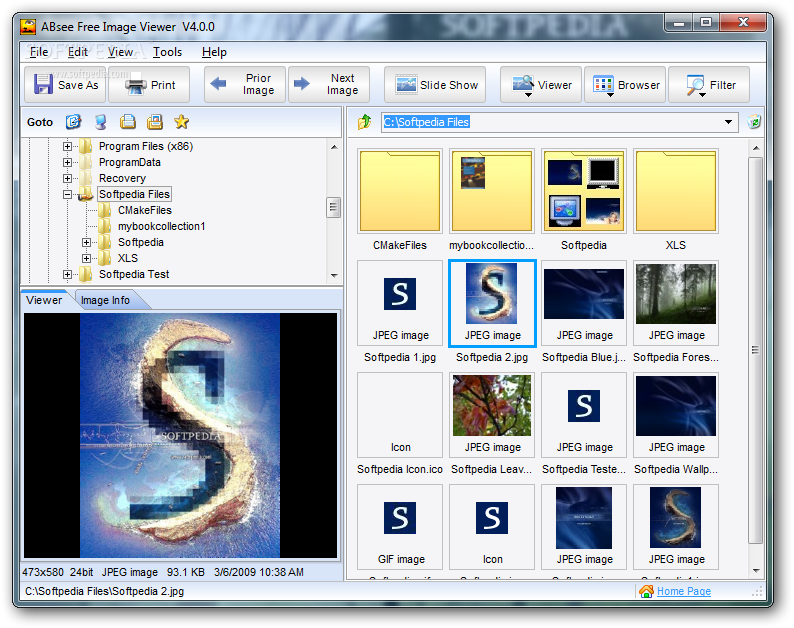Expand the folder path combo box

(x=729, y=122)
